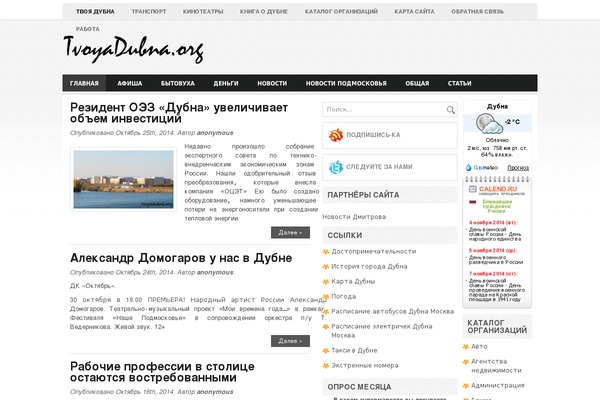Open the История города Дубна link

[x=369, y=267]
